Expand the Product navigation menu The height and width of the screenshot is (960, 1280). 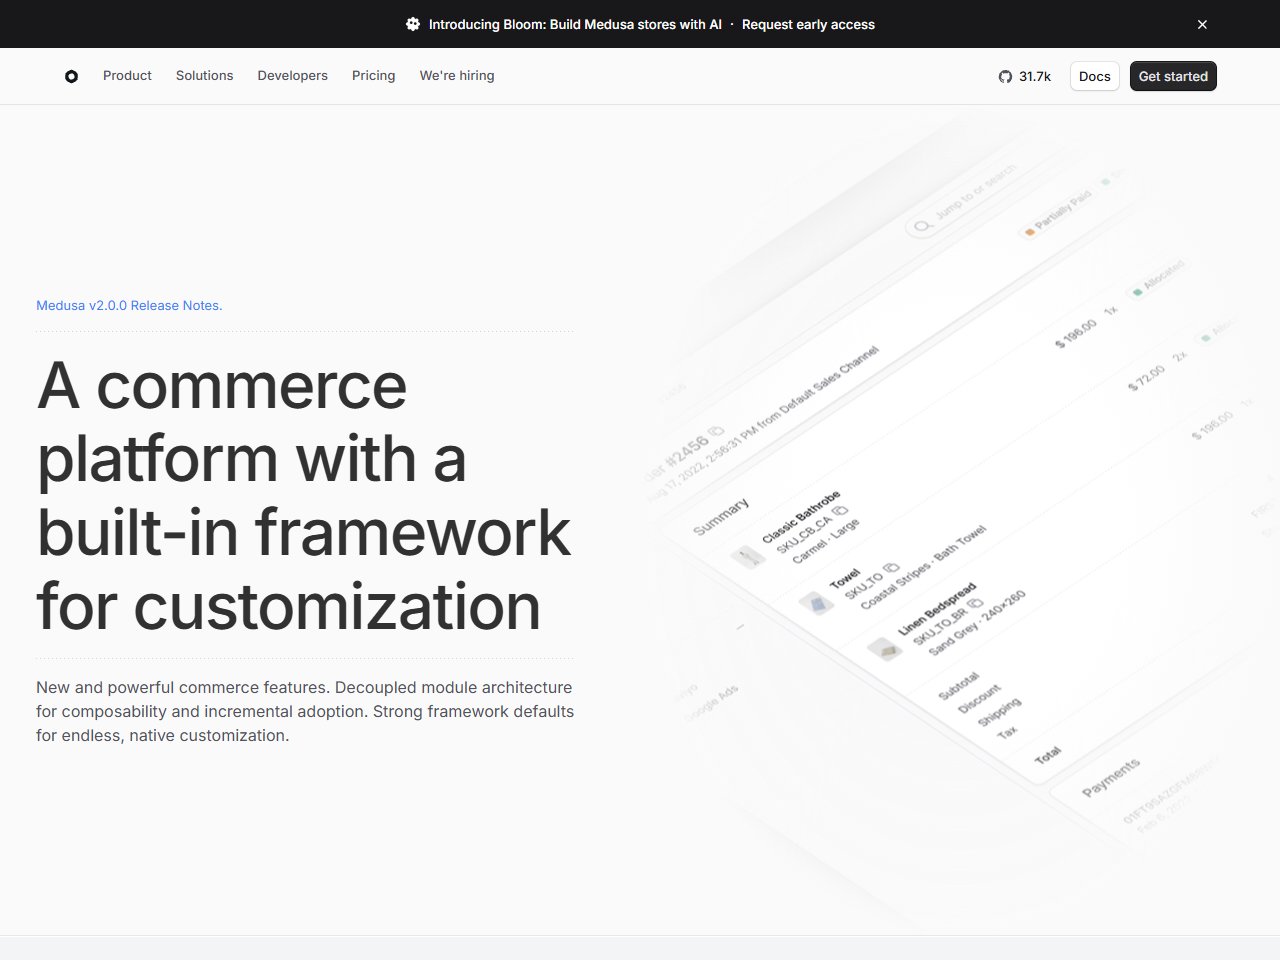pyautogui.click(x=127, y=76)
